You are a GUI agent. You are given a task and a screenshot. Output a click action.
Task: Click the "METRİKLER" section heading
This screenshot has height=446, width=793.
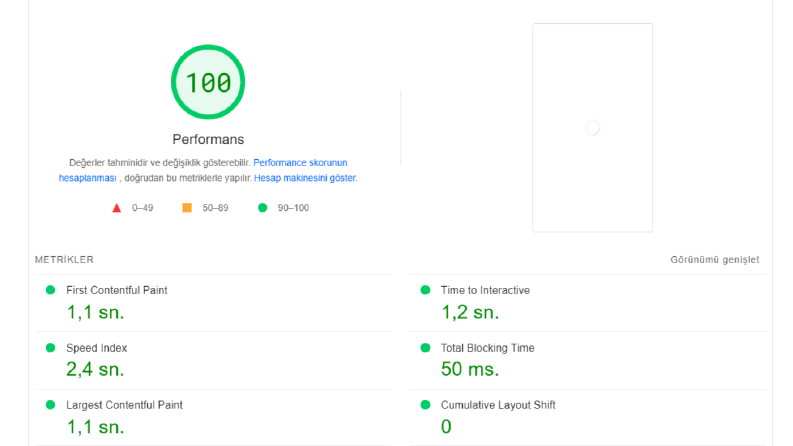(x=64, y=259)
